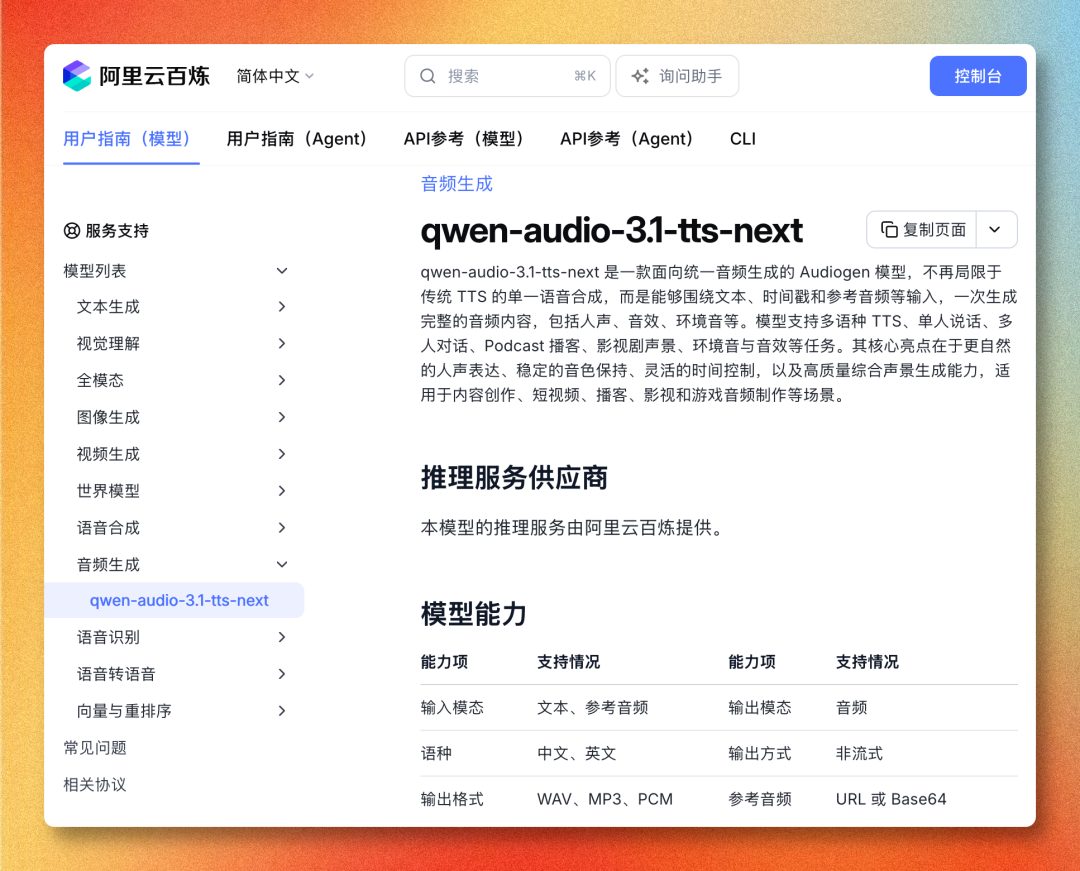Click the sparkle icon in 询问助手
This screenshot has height=871, width=1080.
641,76
